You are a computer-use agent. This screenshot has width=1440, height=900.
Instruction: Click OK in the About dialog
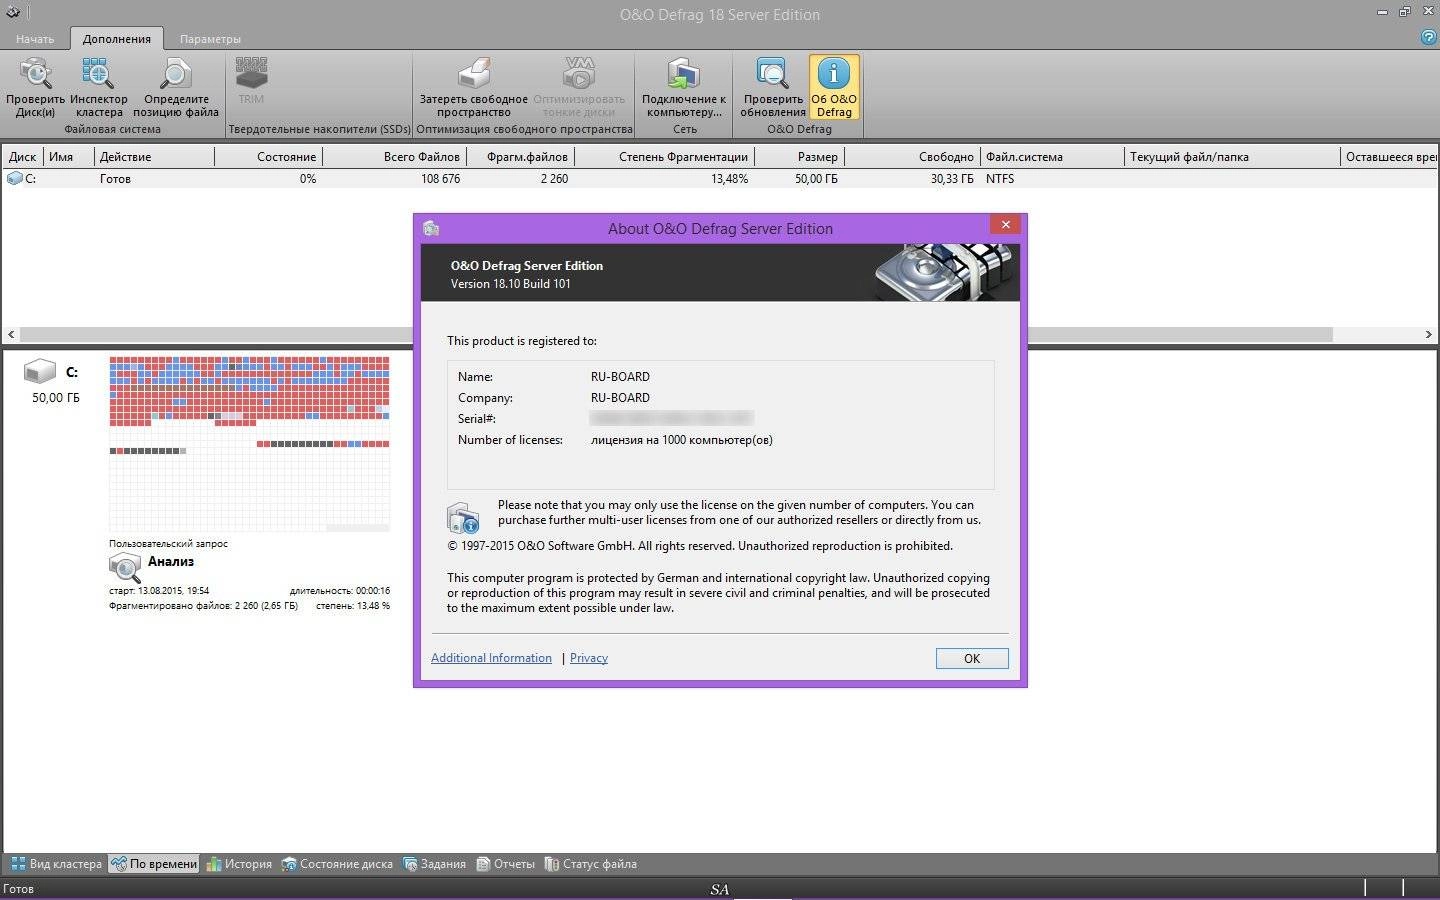point(972,658)
